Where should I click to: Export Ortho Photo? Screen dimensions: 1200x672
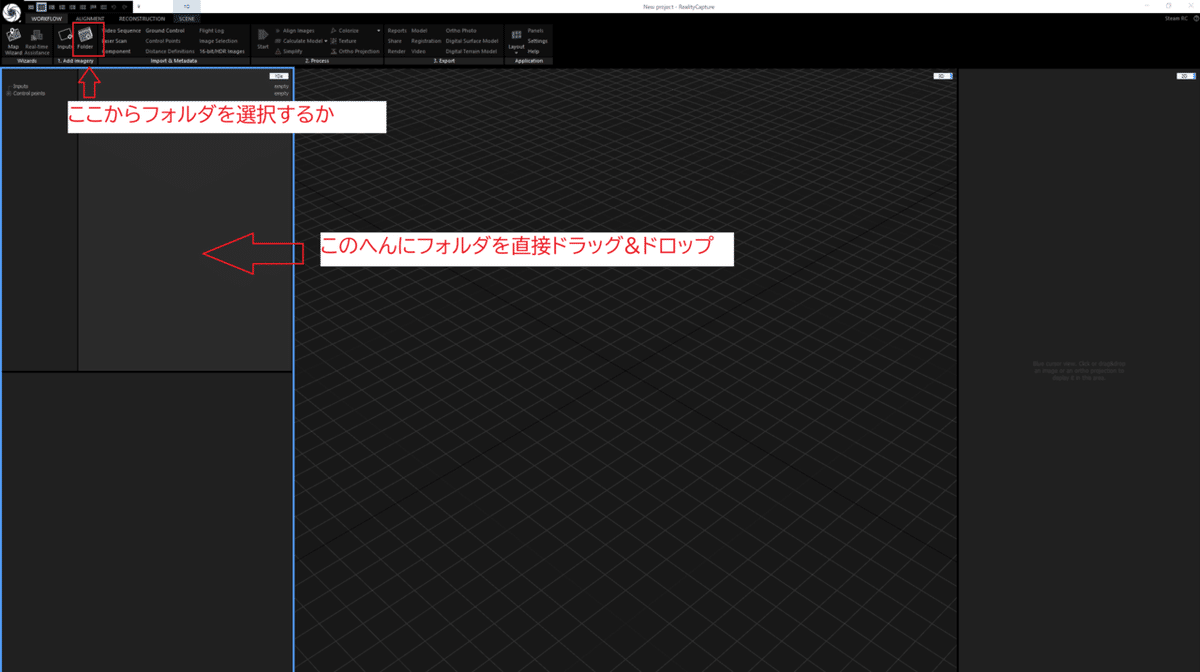(x=461, y=30)
